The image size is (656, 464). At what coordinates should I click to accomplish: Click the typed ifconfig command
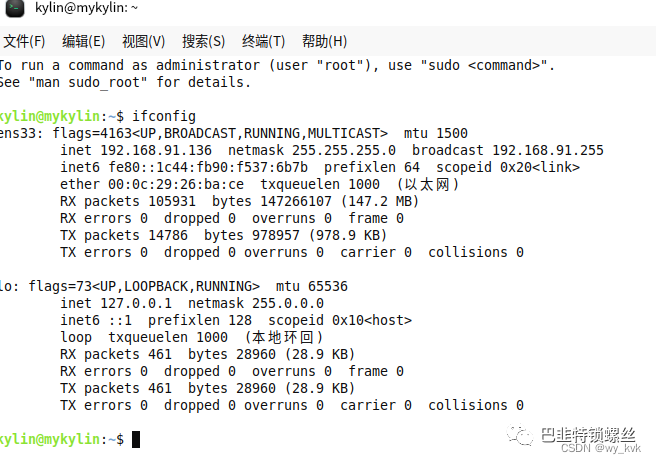point(164,116)
